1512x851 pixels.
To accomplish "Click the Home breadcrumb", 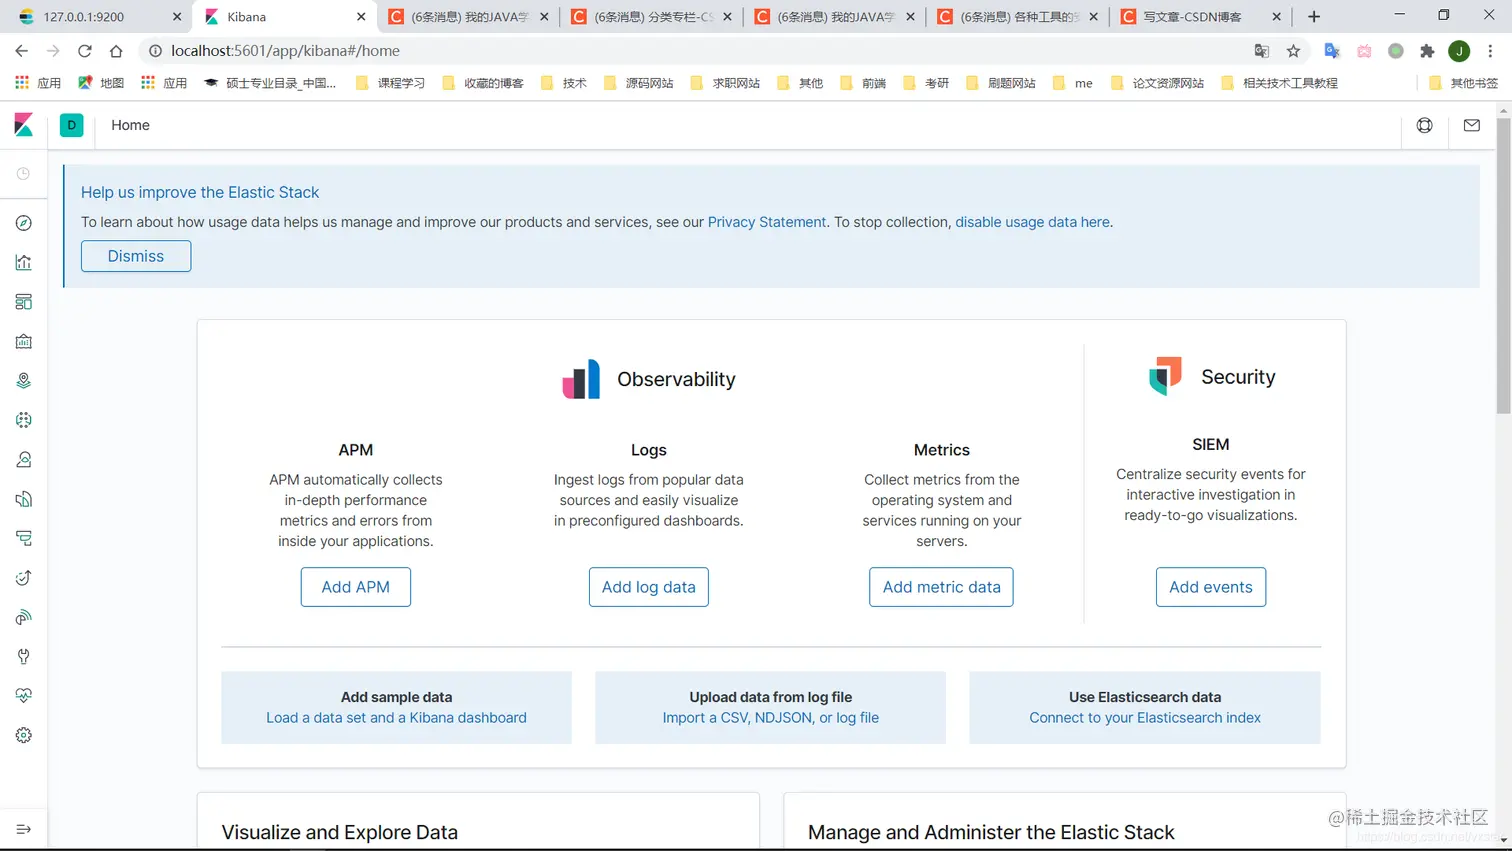I will tap(130, 125).
